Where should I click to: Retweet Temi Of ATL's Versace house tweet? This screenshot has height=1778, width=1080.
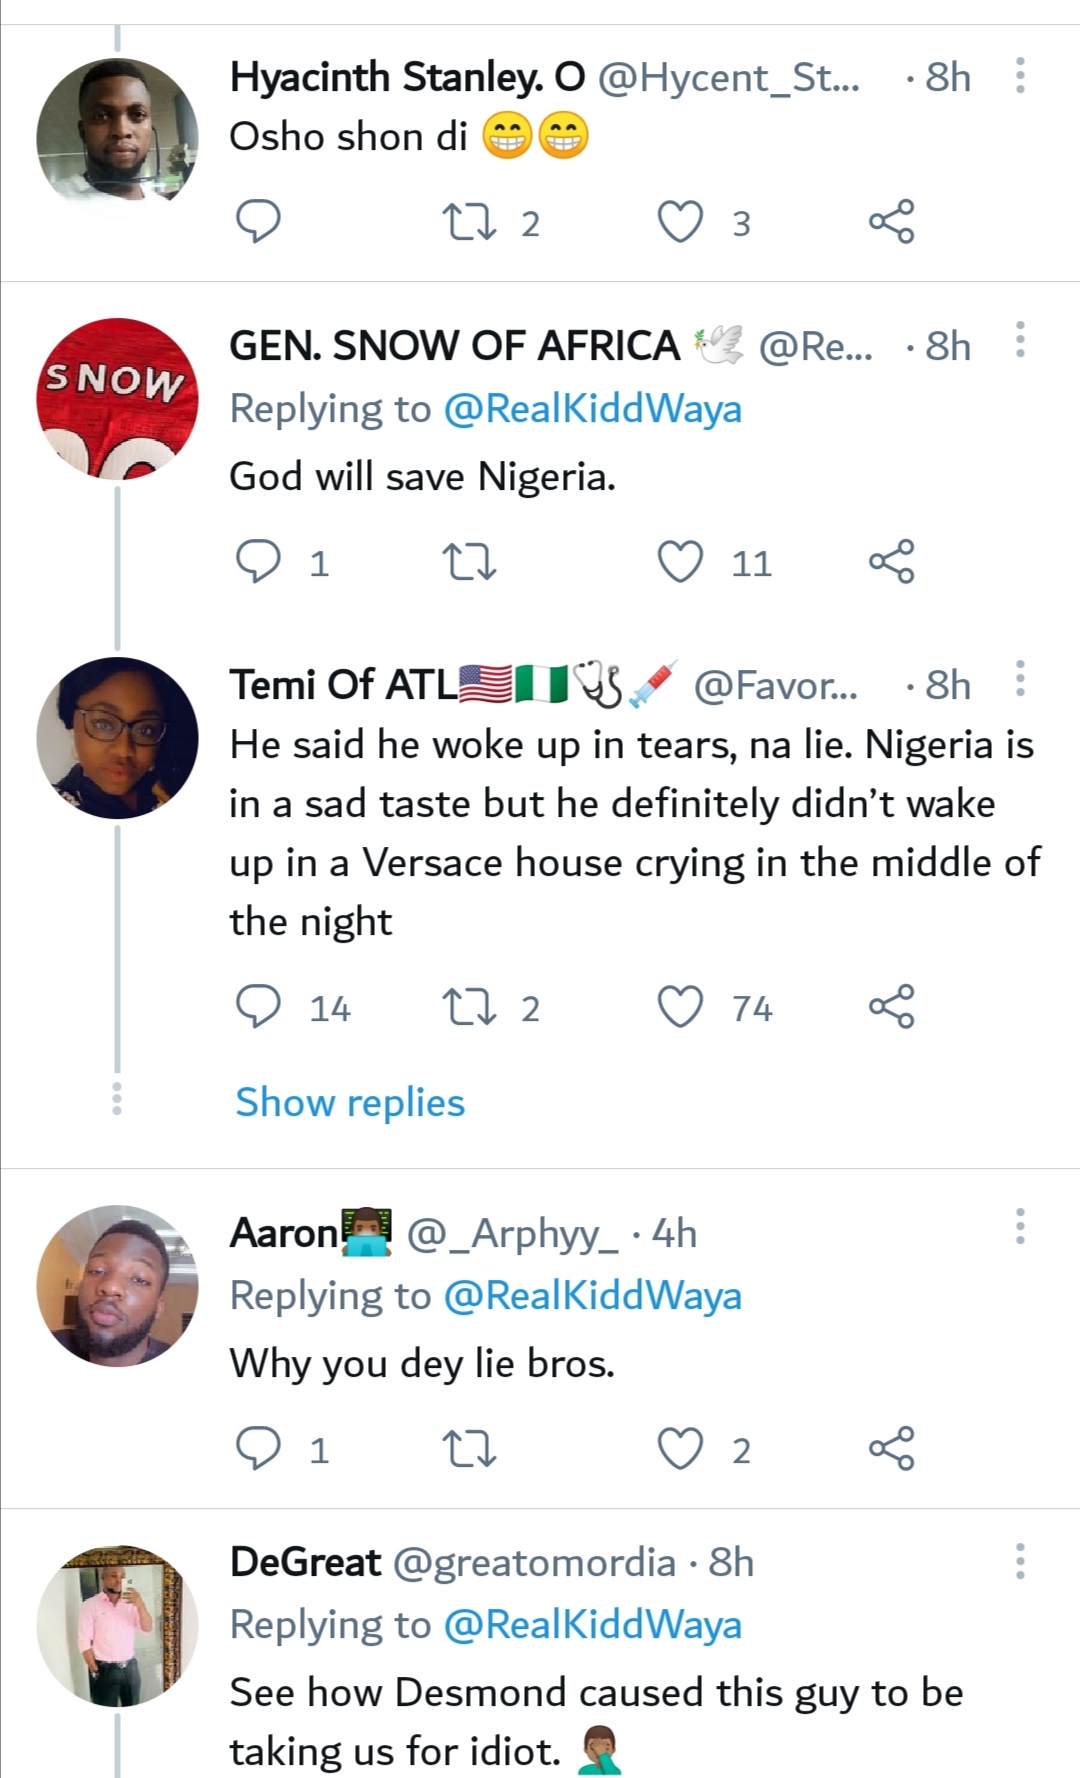click(x=469, y=1007)
